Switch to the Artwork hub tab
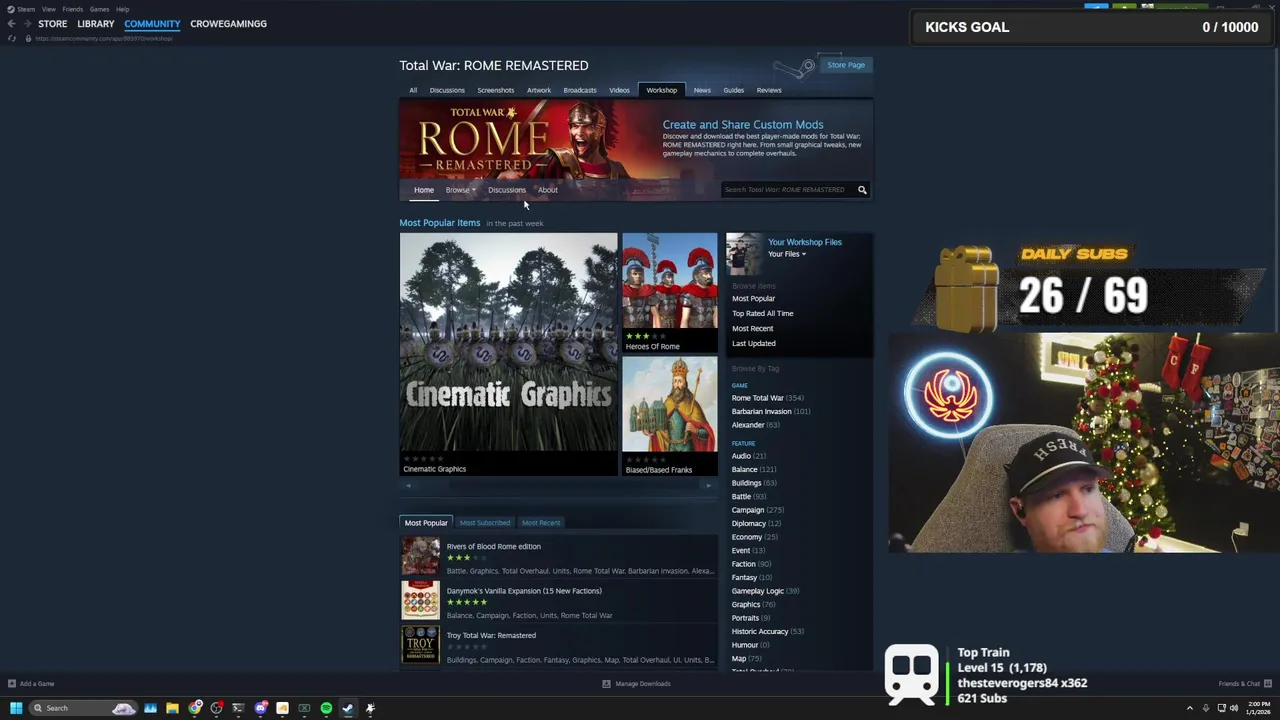Screen dimensions: 1280x720 [539, 90]
